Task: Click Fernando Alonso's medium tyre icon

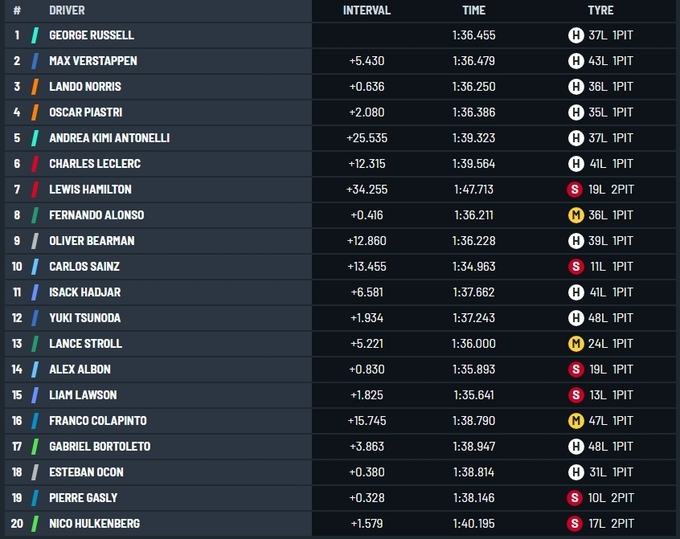Action: [x=576, y=215]
